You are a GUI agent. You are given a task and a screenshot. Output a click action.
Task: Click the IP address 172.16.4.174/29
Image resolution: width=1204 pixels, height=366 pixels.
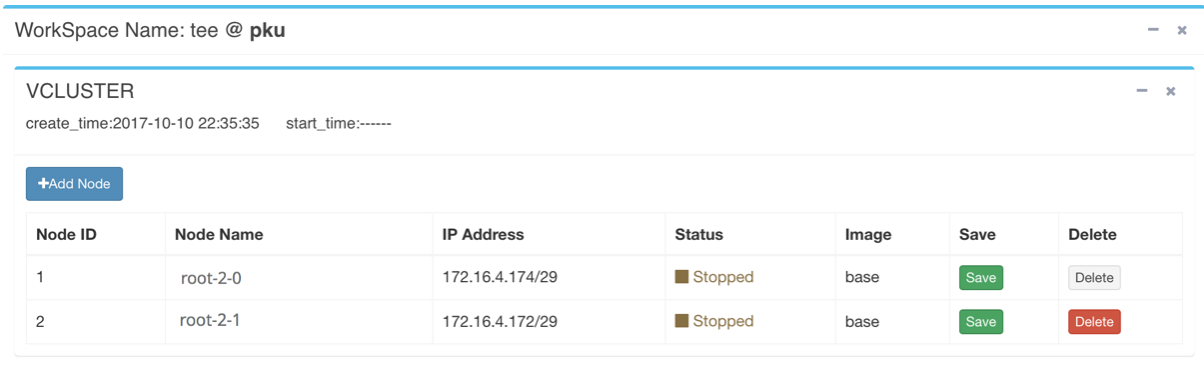pyautogui.click(x=500, y=277)
